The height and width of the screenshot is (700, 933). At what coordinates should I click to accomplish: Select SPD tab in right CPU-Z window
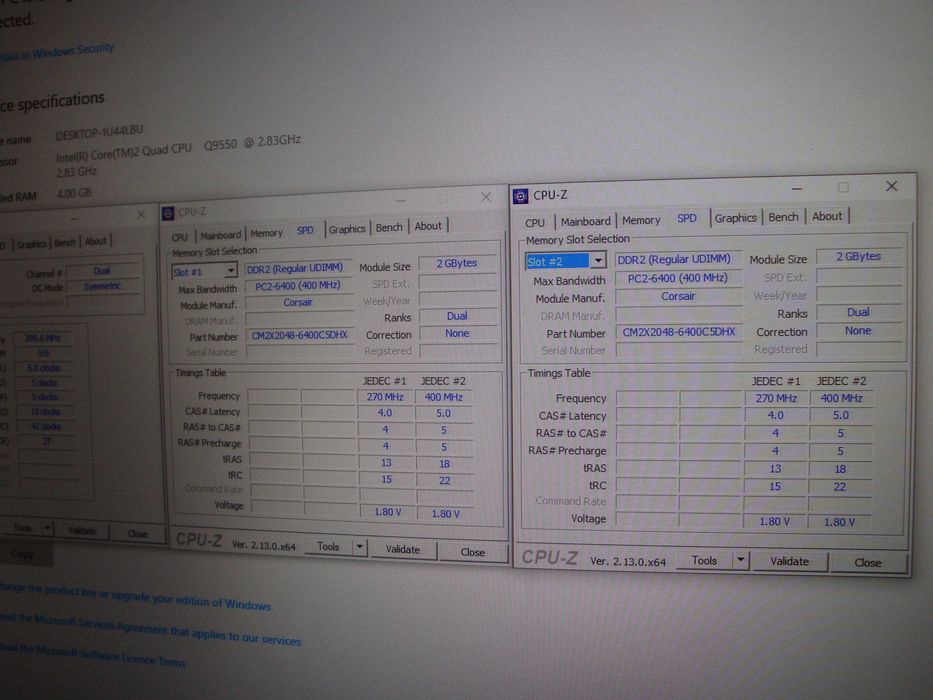coord(687,218)
